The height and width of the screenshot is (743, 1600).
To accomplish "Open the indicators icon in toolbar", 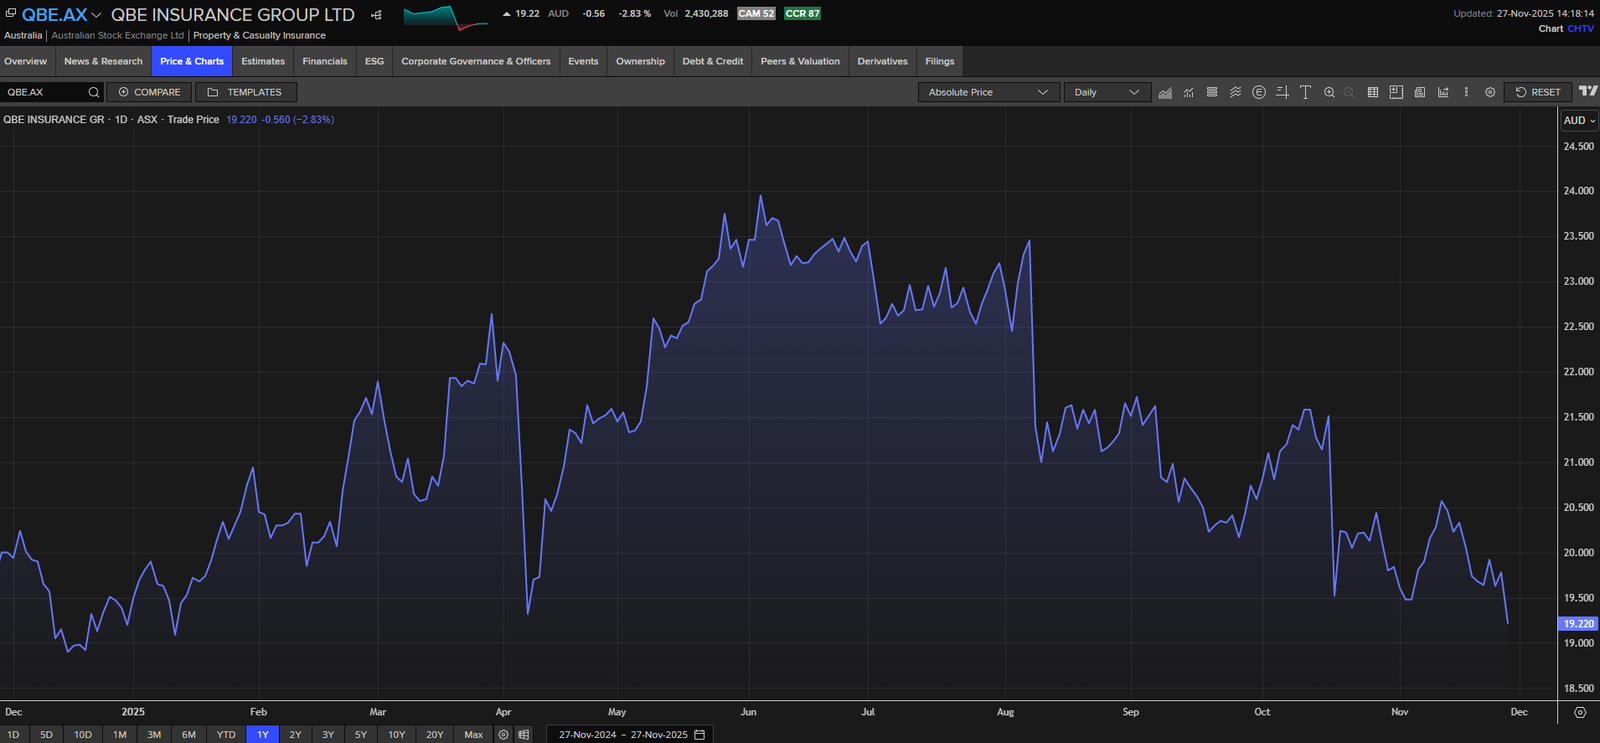I will pos(1189,92).
